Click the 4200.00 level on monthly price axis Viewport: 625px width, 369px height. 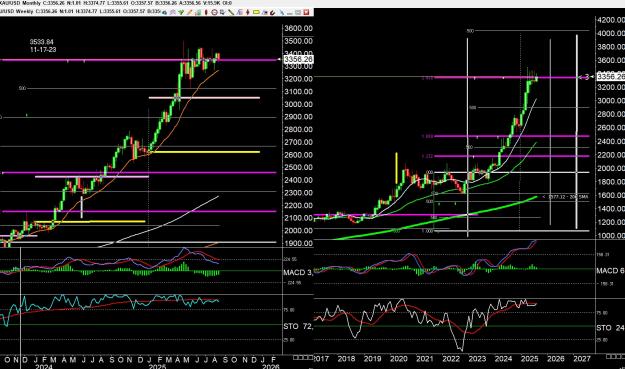(611, 20)
